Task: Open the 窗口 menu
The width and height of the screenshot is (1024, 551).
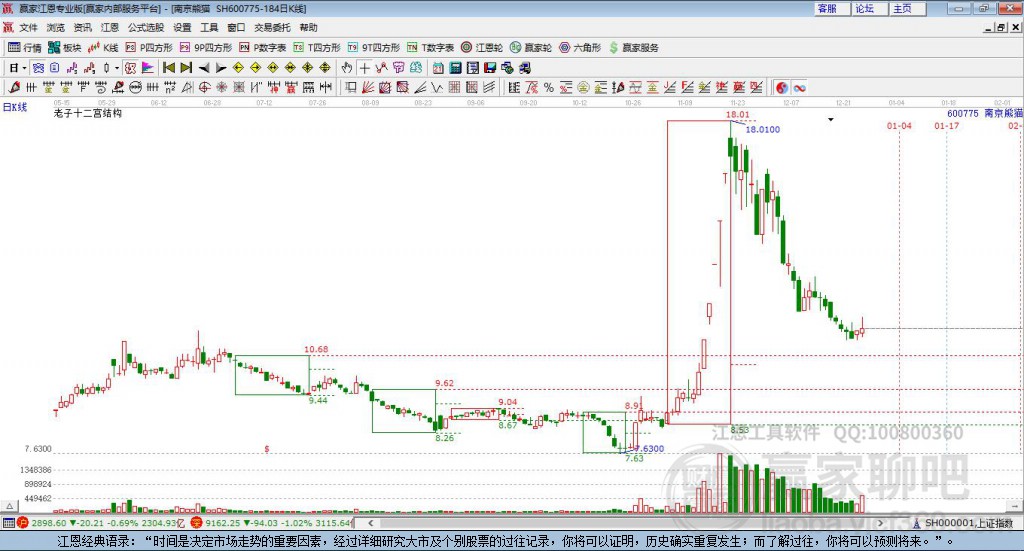Action: [x=236, y=27]
